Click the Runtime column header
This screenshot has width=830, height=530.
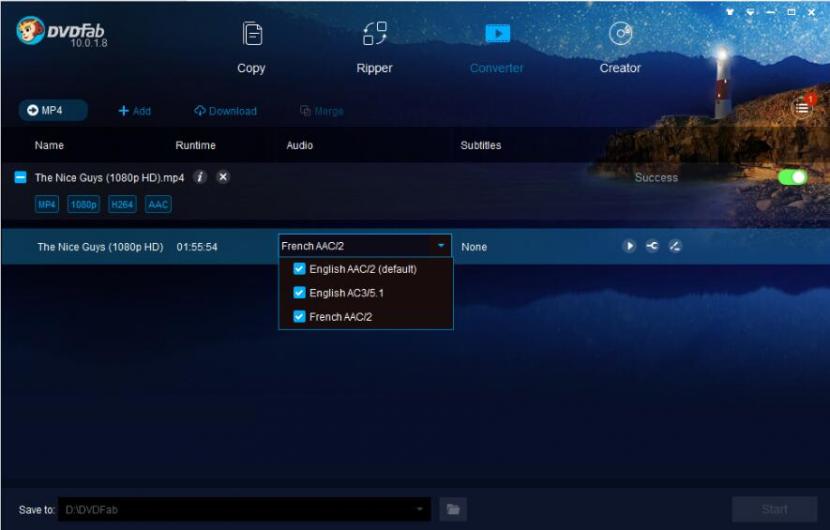coord(195,145)
